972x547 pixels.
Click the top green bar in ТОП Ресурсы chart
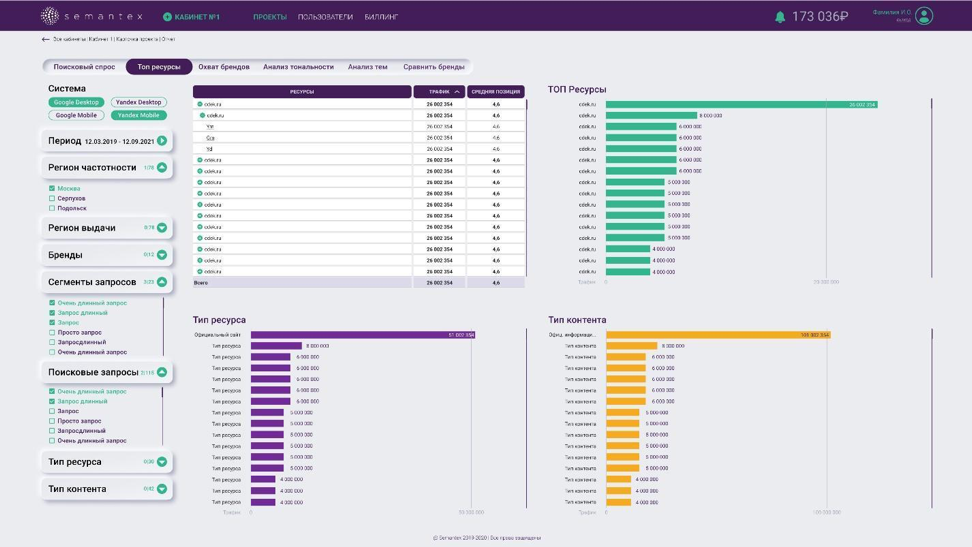740,104
